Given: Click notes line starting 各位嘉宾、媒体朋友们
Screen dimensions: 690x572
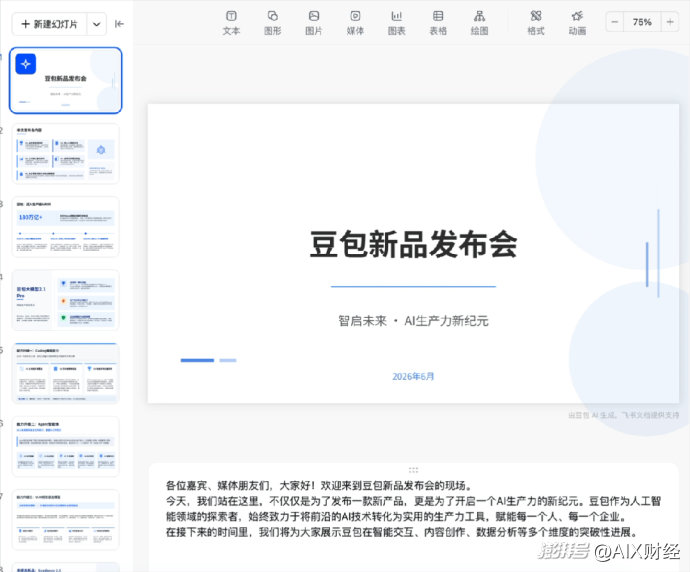Looking at the screenshot, I should coord(319,486).
